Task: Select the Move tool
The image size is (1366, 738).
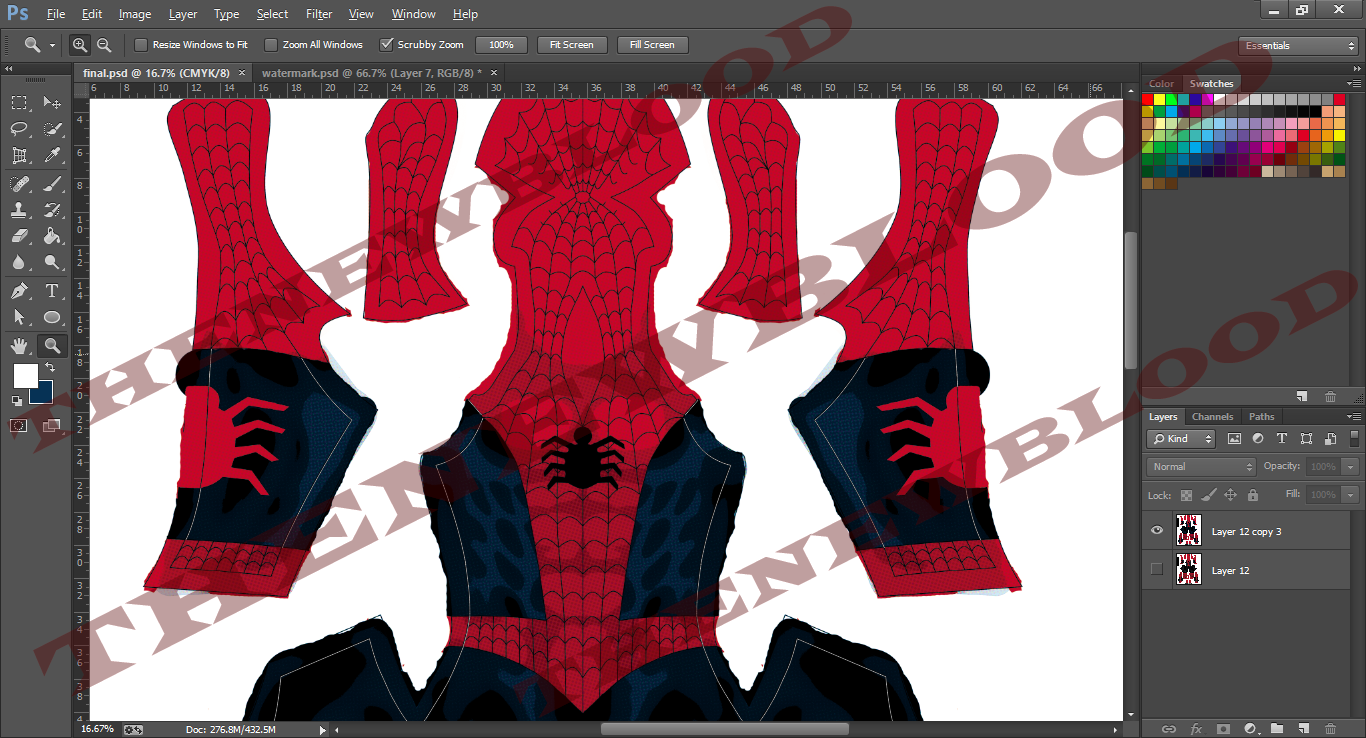Action: pos(52,102)
